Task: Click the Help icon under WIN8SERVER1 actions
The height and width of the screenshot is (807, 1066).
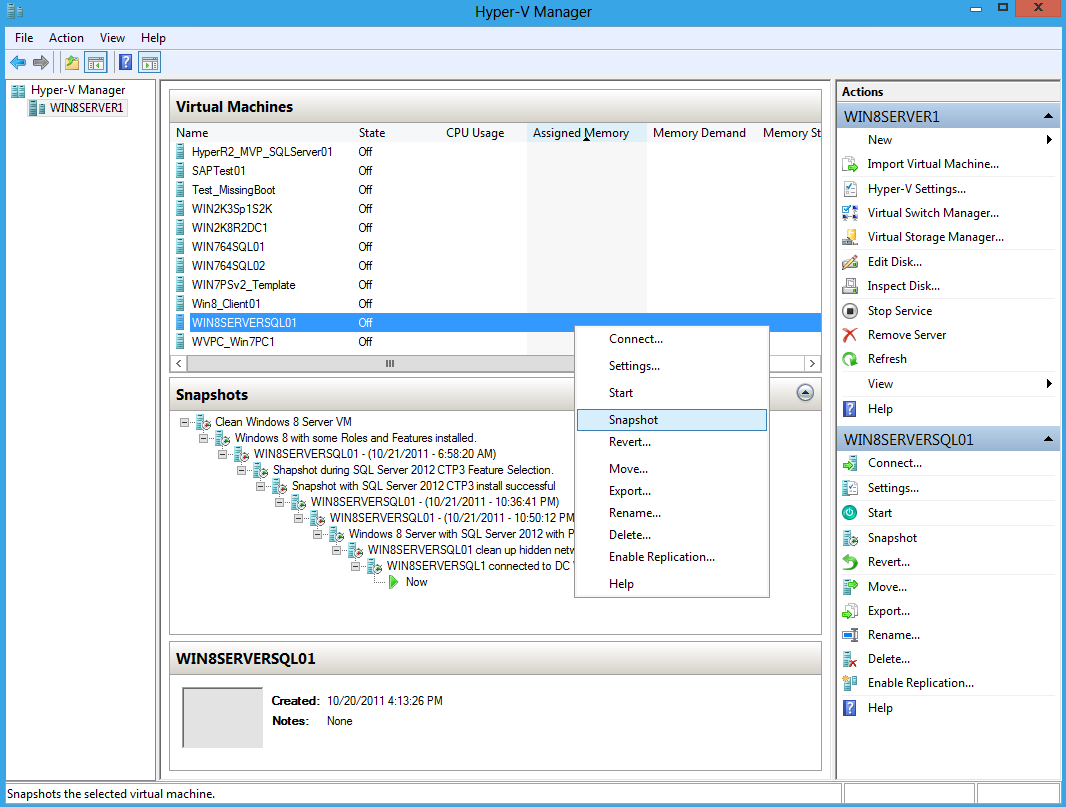Action: (x=850, y=409)
